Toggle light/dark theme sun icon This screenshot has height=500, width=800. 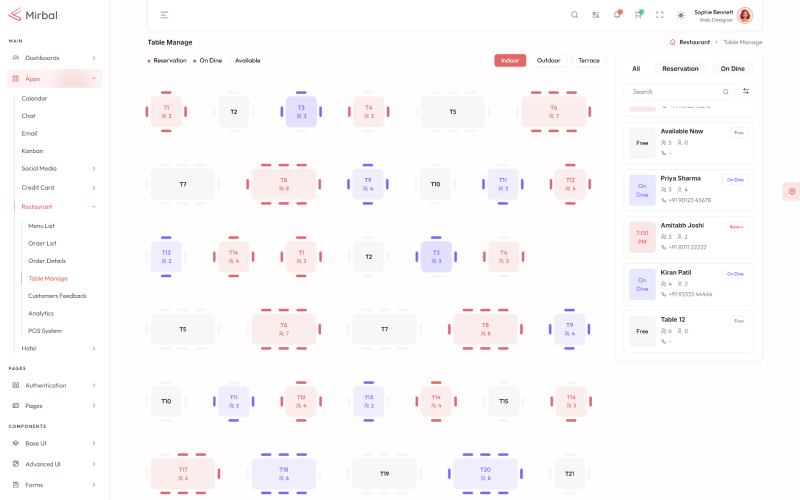point(681,15)
